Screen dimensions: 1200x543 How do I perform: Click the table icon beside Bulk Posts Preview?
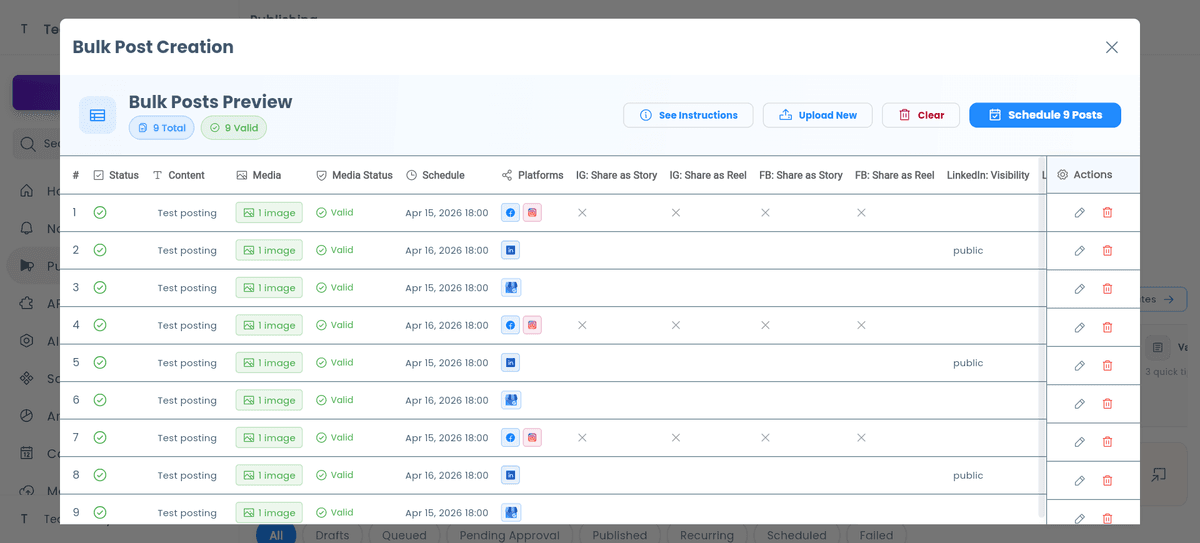tap(98, 115)
